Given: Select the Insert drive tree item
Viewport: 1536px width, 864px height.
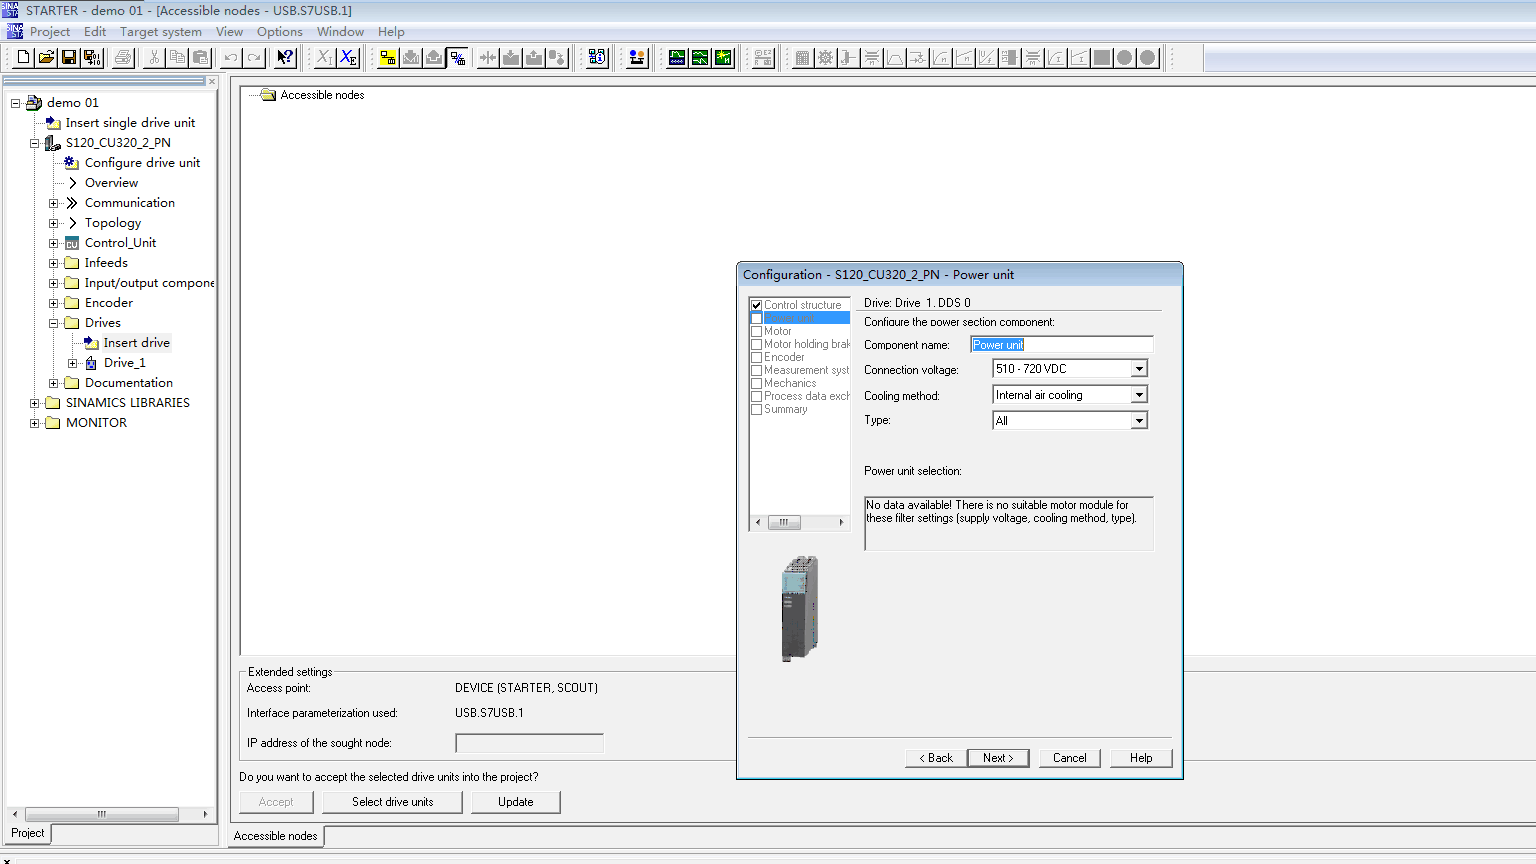Looking at the screenshot, I should pos(136,343).
